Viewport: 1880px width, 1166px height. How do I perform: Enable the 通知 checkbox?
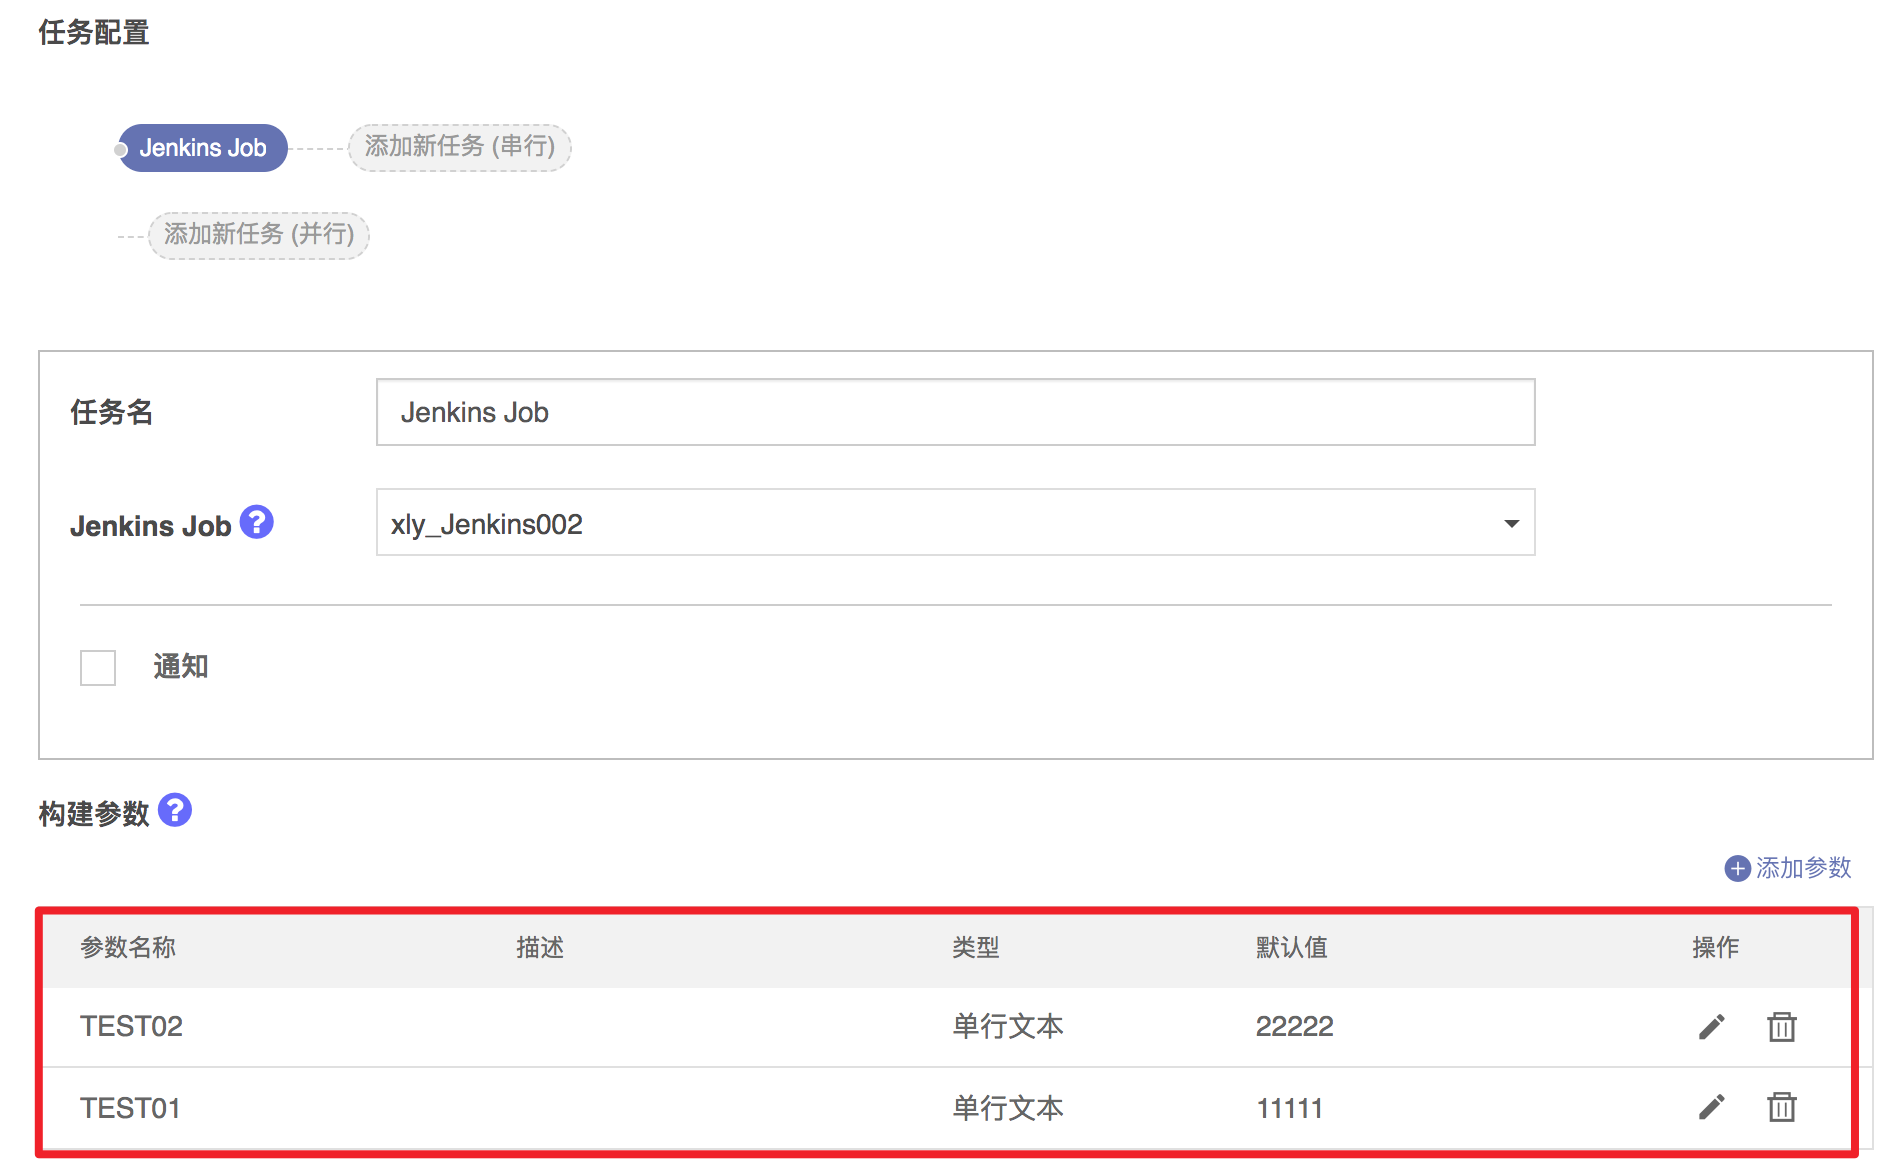tap(98, 668)
